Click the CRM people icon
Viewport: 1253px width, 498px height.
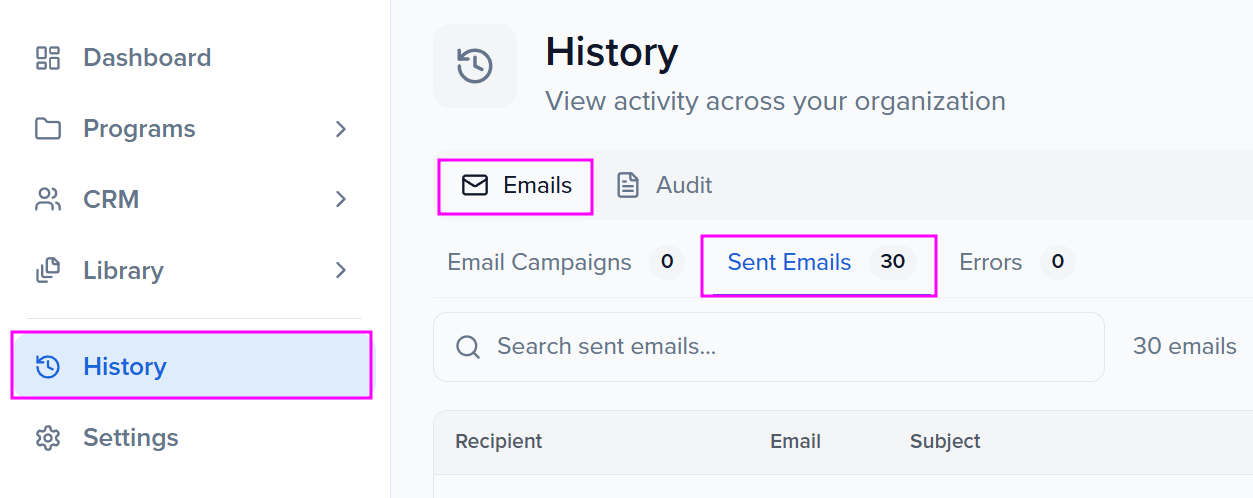pyautogui.click(x=48, y=200)
